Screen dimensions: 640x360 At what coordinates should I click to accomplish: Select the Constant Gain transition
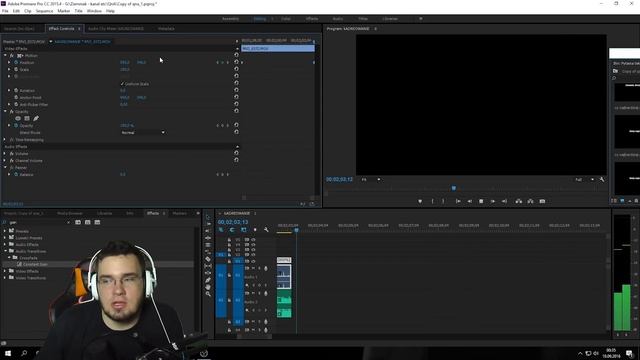35,264
